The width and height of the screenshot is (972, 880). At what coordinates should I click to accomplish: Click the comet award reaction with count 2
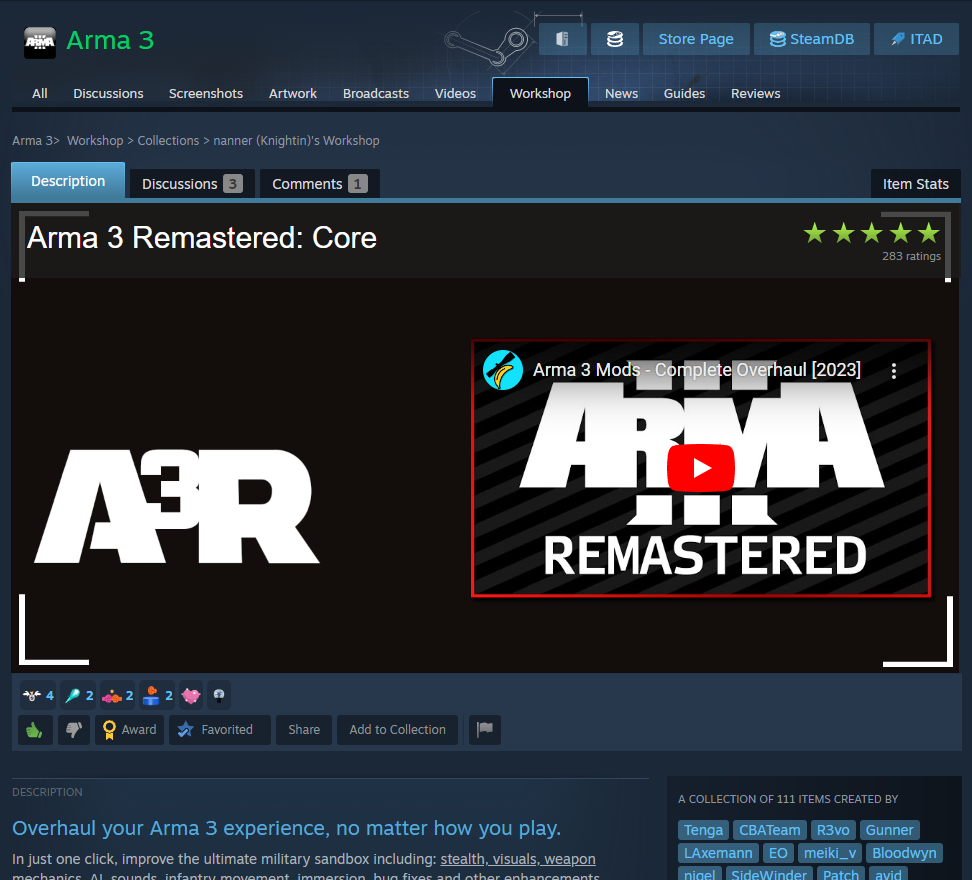click(x=79, y=695)
